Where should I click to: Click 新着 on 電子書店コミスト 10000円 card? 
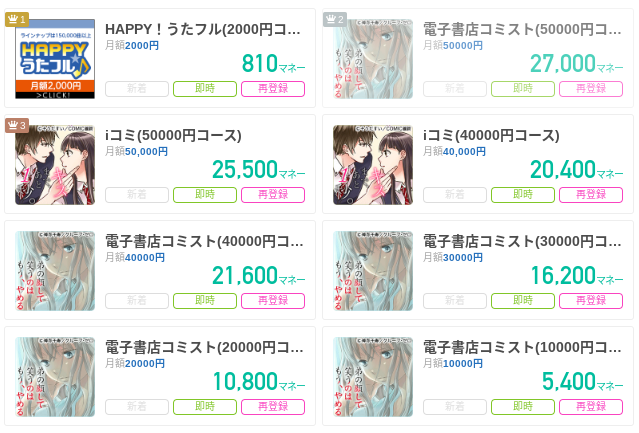[x=455, y=407]
